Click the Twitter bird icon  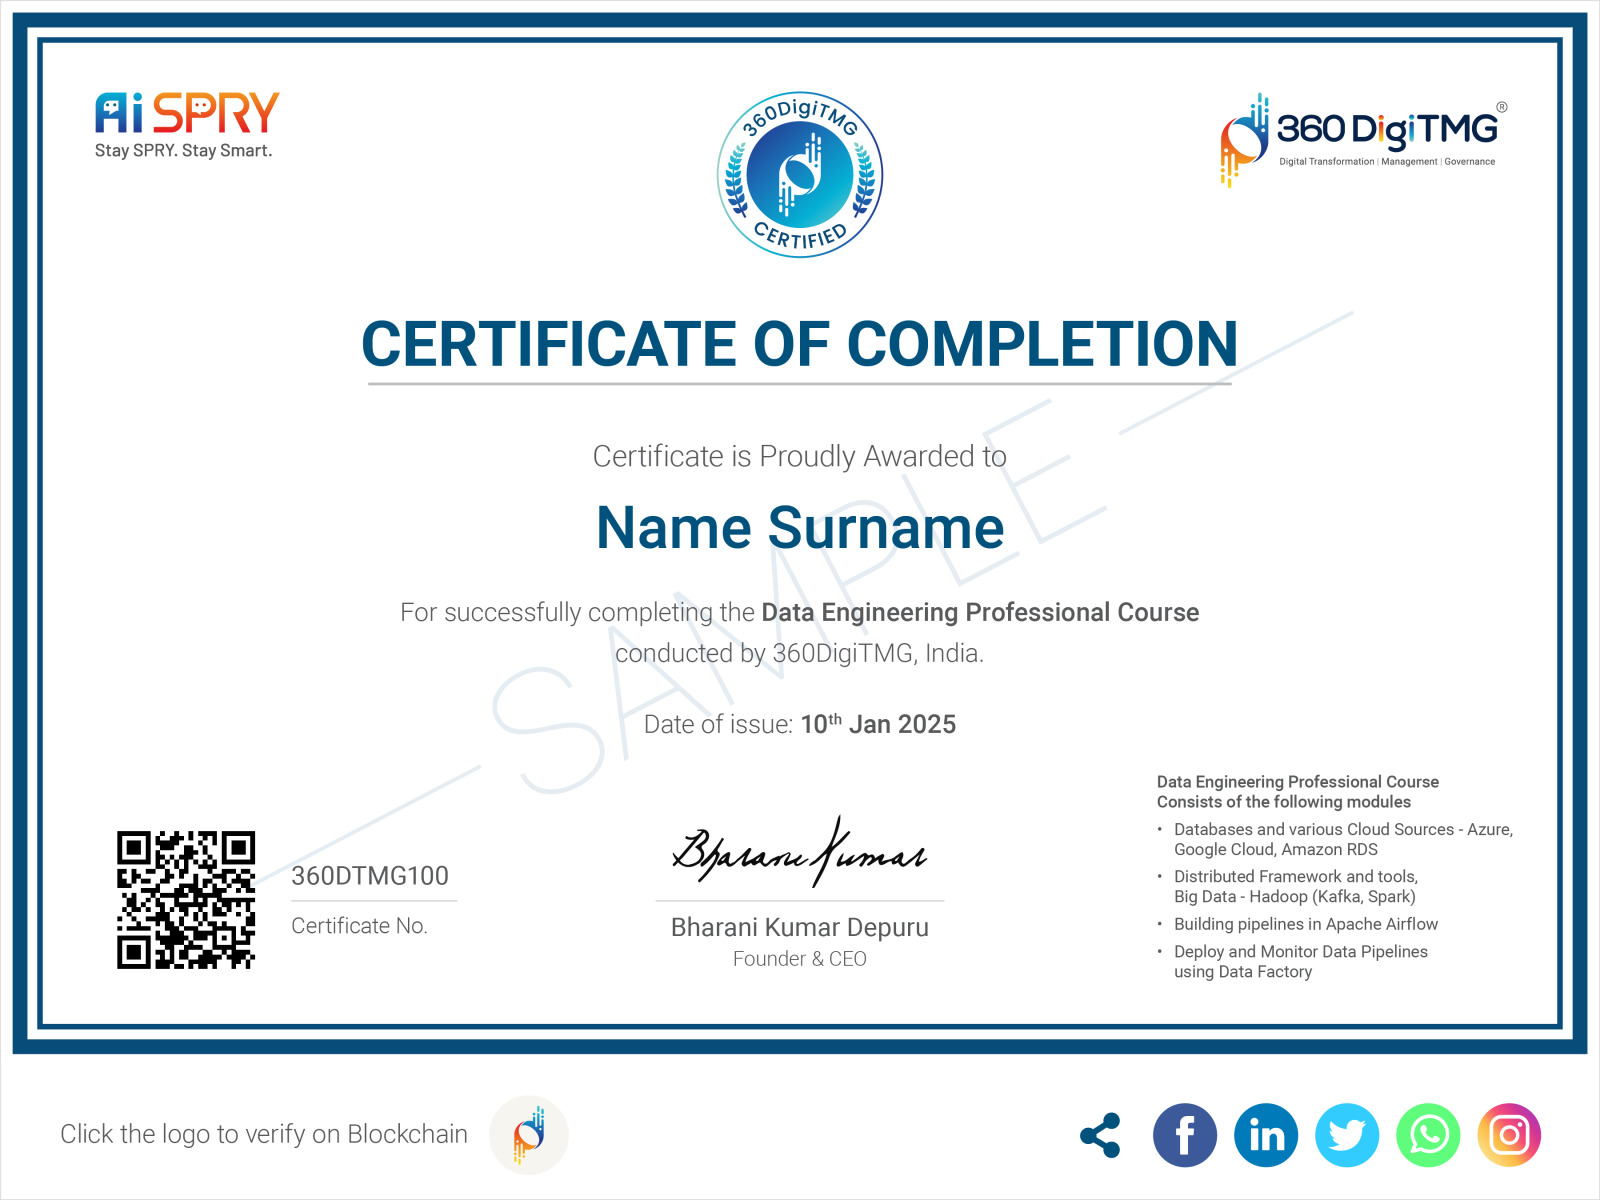tap(1347, 1134)
